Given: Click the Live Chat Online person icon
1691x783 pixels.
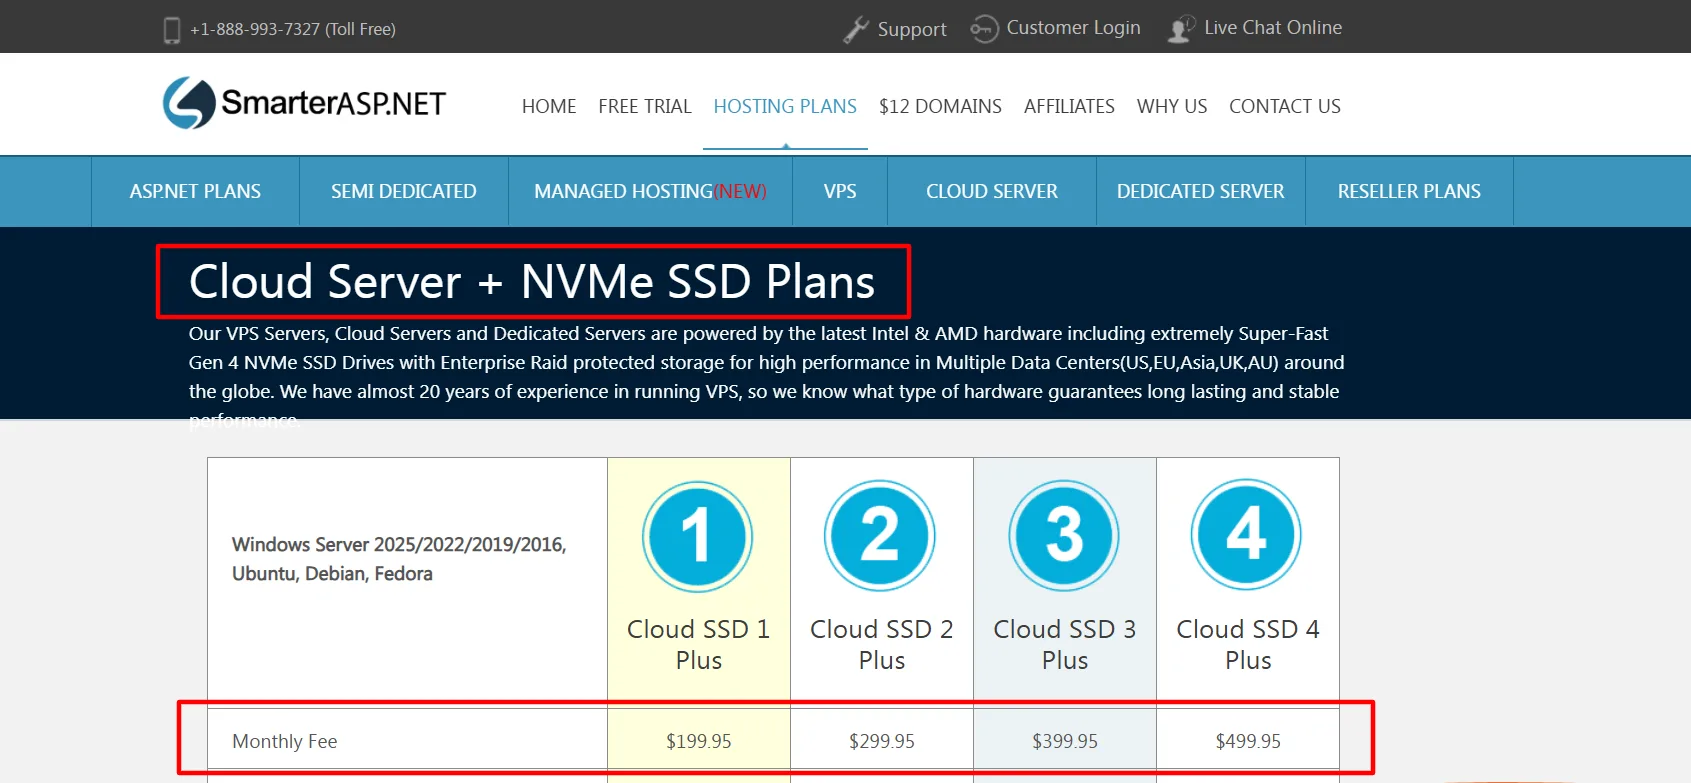Looking at the screenshot, I should point(1181,29).
